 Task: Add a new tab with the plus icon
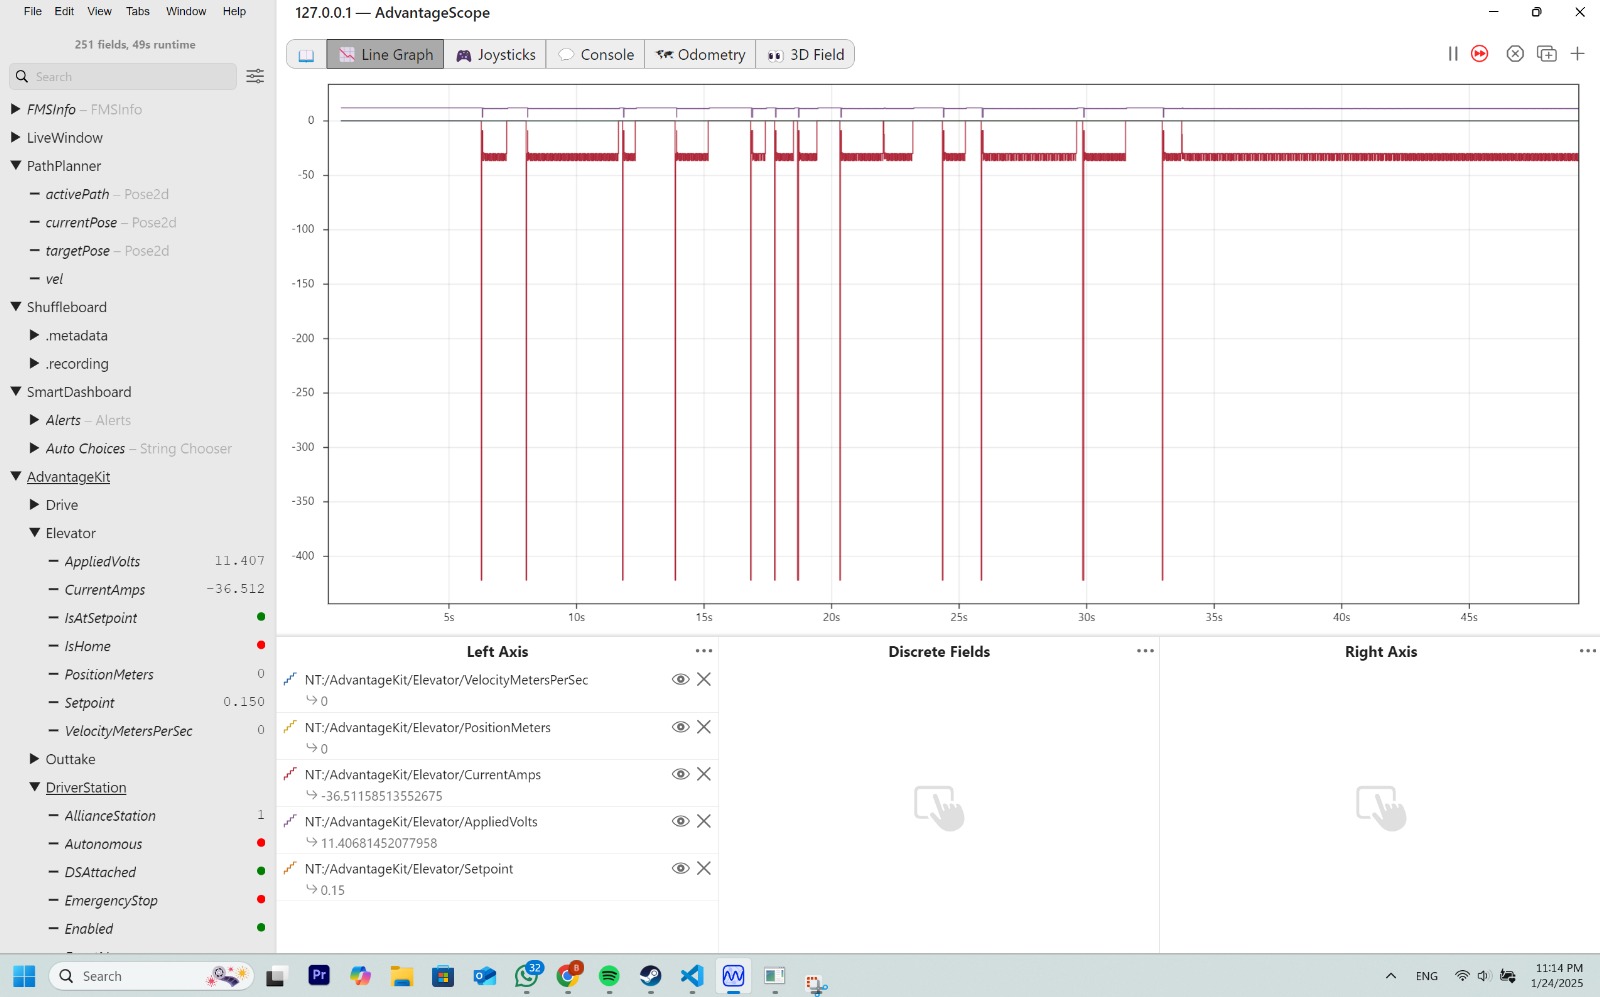tap(1578, 54)
